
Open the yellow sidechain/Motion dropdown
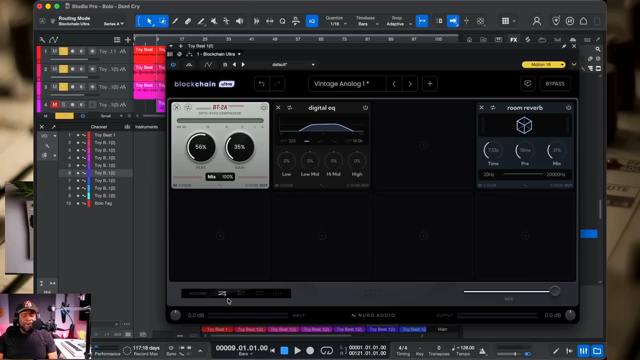(x=544, y=64)
